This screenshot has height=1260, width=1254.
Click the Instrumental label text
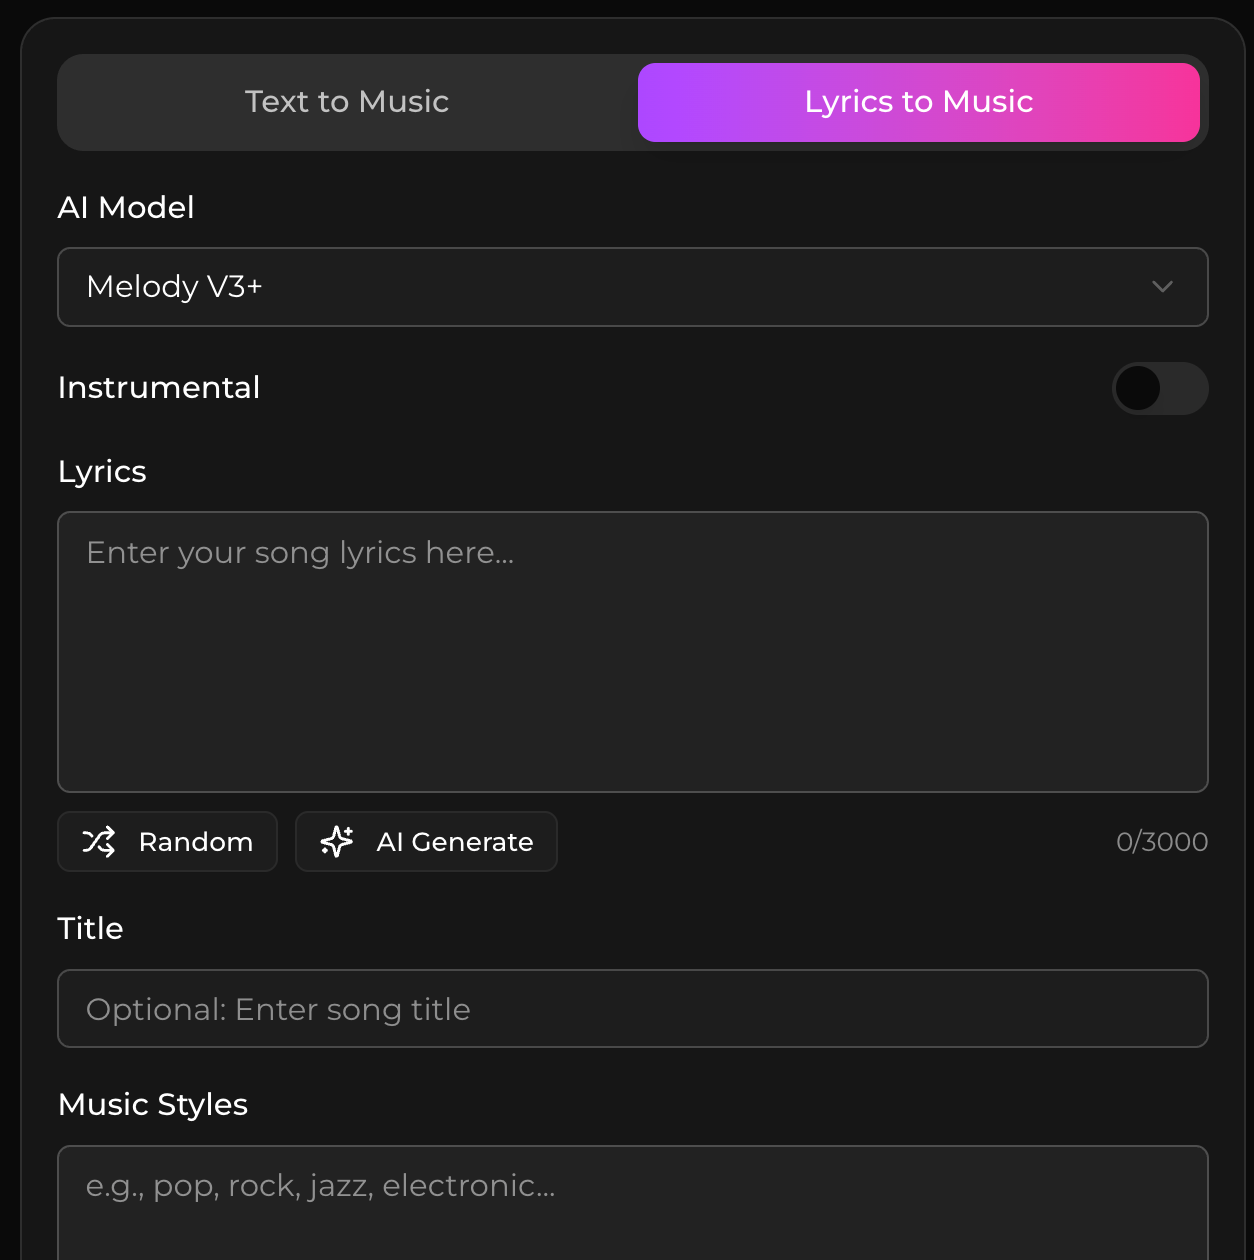(x=159, y=388)
